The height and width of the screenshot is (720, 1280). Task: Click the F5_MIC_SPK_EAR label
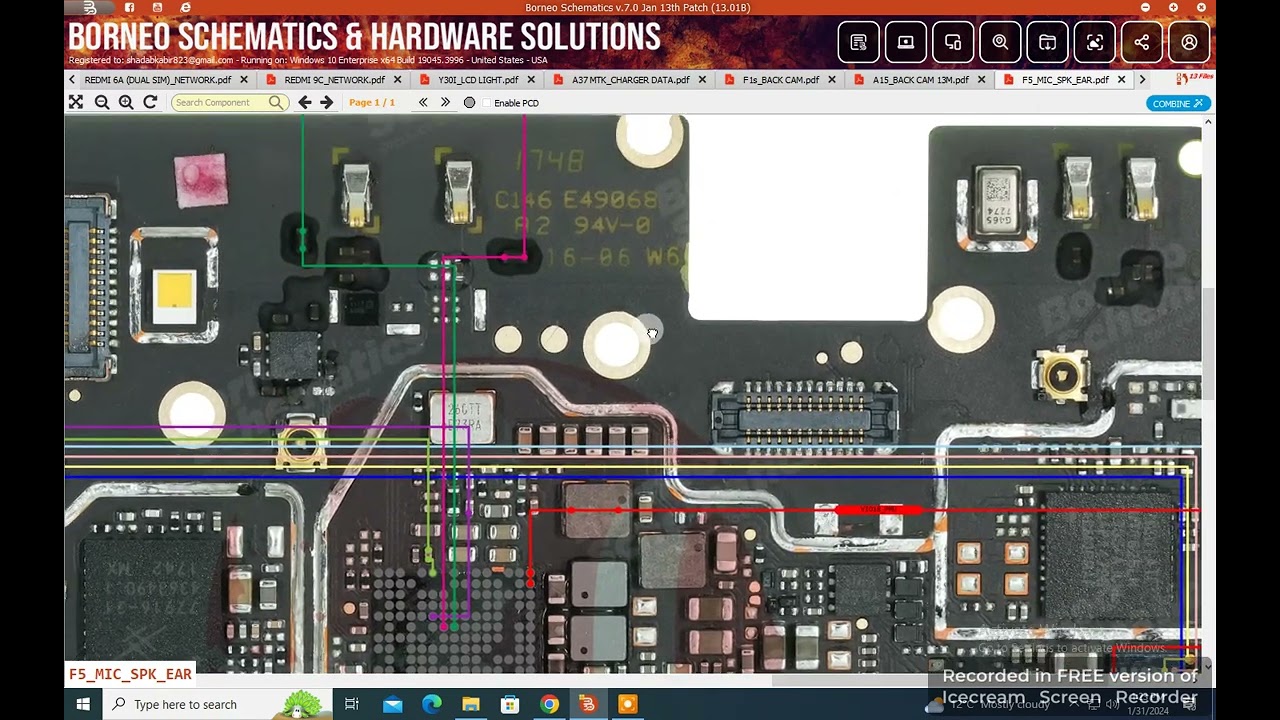pos(130,674)
